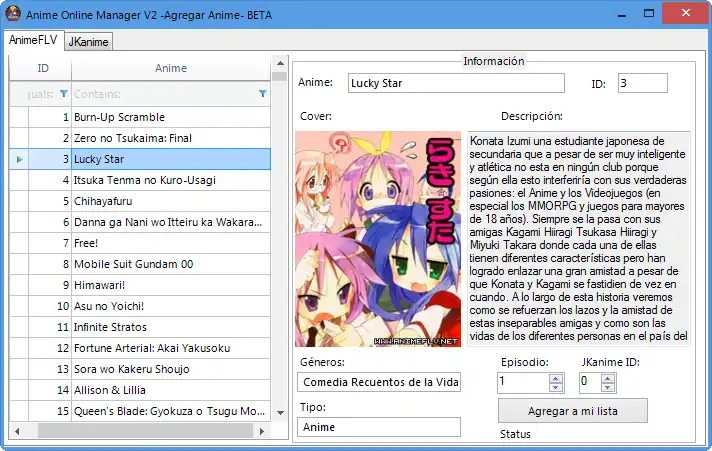Switch to the JKanime tab

click(x=89, y=42)
